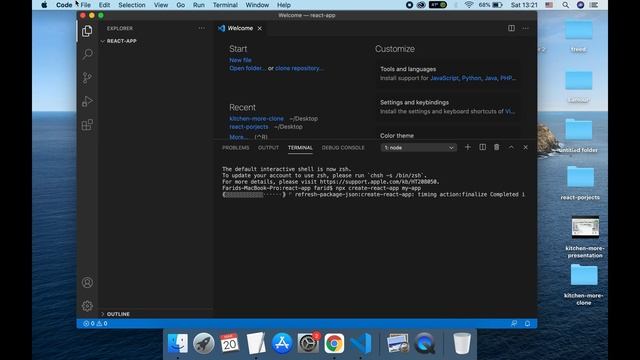
Task: Open Settings and keybindings customize item
Action: point(448,107)
